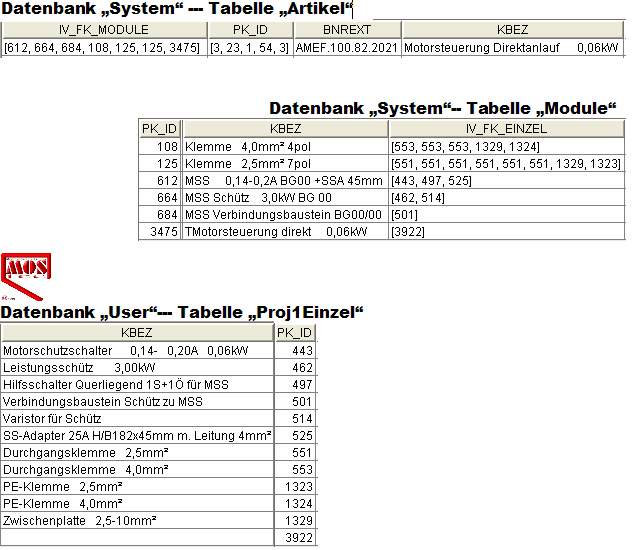635x550 pixels.
Task: Click the Datenbank User Proj1Einzel heading
Action: tap(181, 312)
